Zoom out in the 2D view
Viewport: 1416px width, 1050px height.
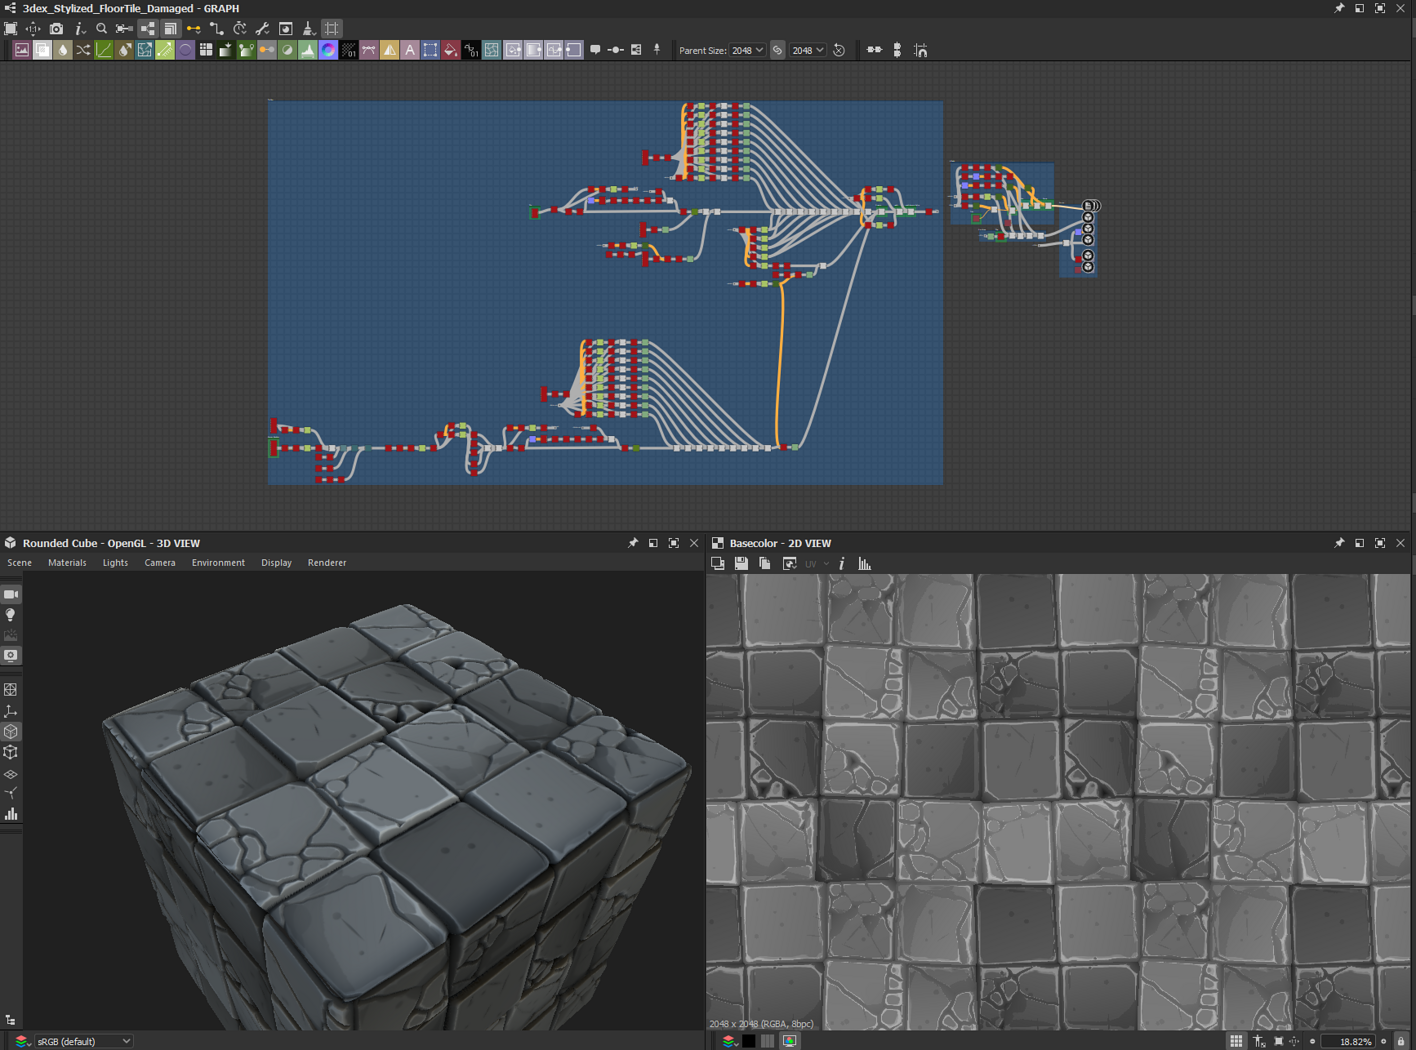coord(1312,1041)
